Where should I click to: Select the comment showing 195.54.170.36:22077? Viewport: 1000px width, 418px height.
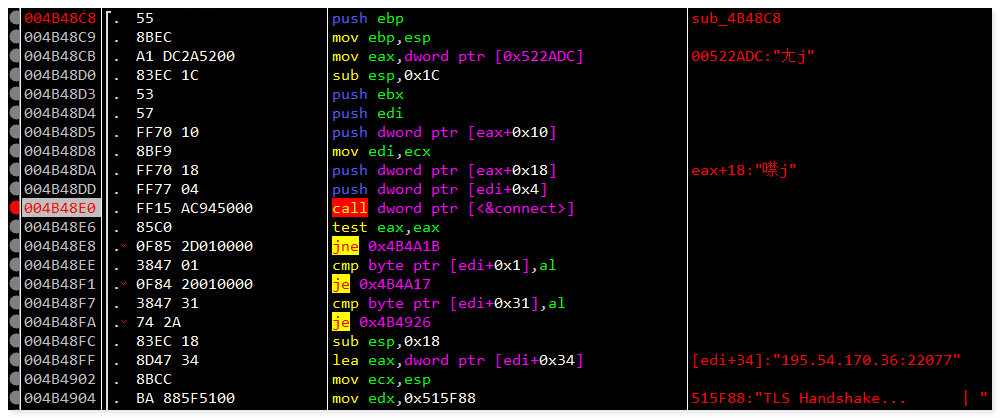coord(826,360)
